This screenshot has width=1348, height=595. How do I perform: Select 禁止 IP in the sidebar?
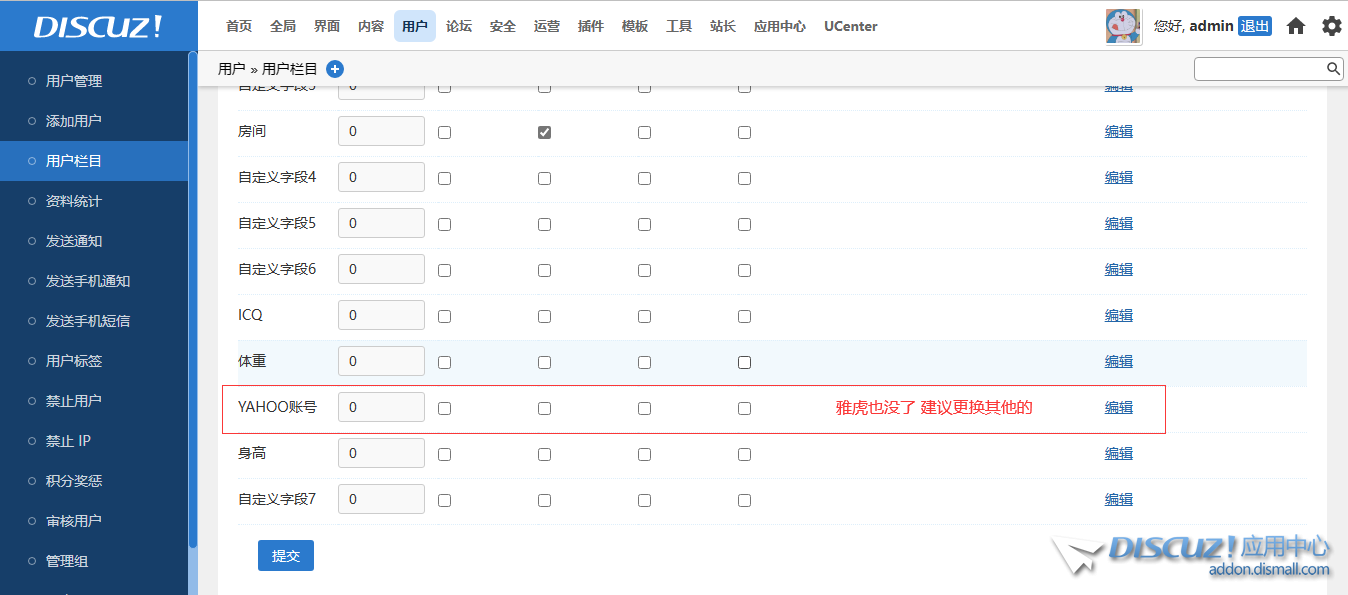[x=69, y=441]
